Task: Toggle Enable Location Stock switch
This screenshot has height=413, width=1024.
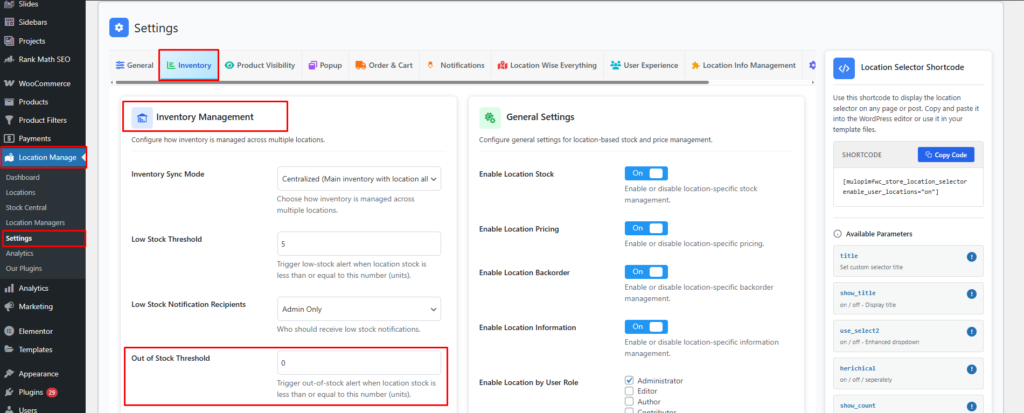Action: coord(646,174)
